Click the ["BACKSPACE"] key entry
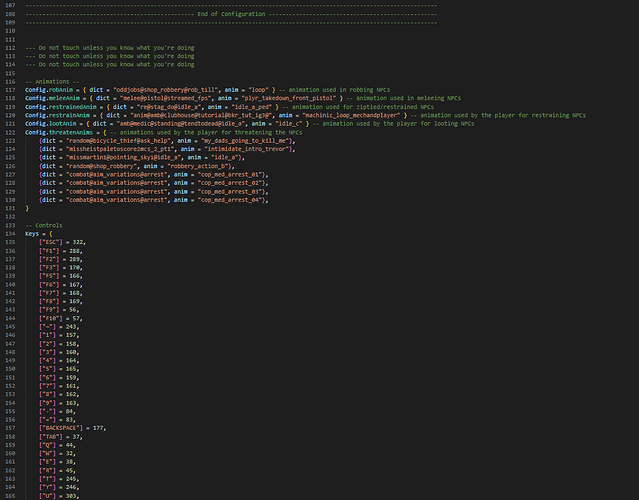Image resolution: width=639 pixels, height=500 pixels. pyautogui.click(x=61, y=428)
